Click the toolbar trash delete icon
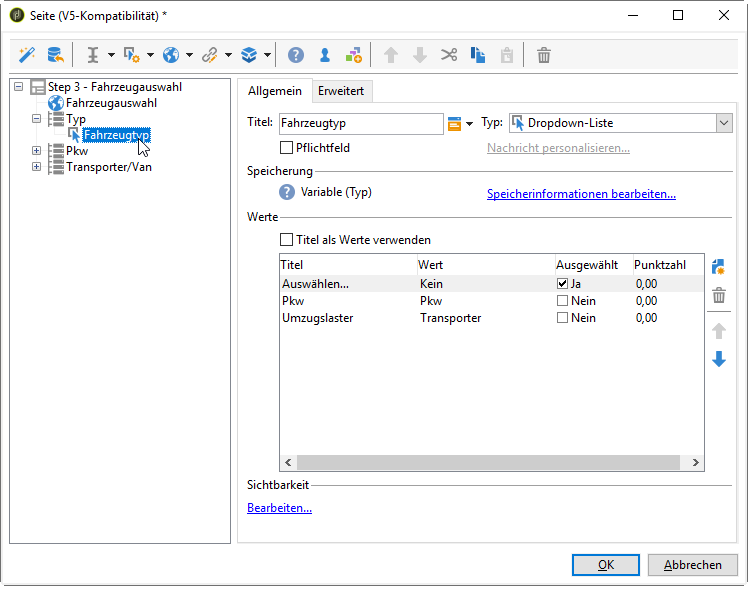 click(544, 55)
